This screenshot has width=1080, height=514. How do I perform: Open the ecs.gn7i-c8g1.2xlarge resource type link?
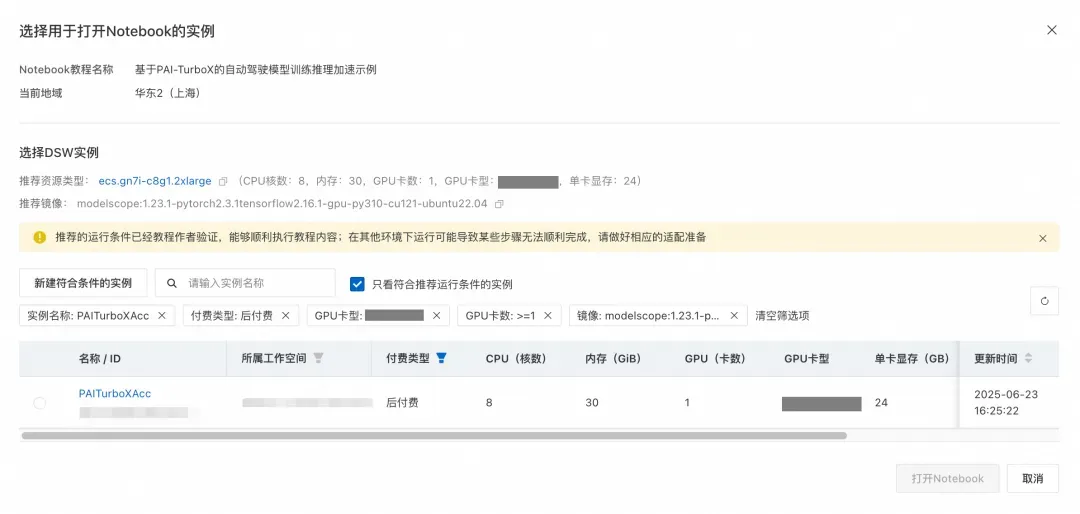(155, 181)
